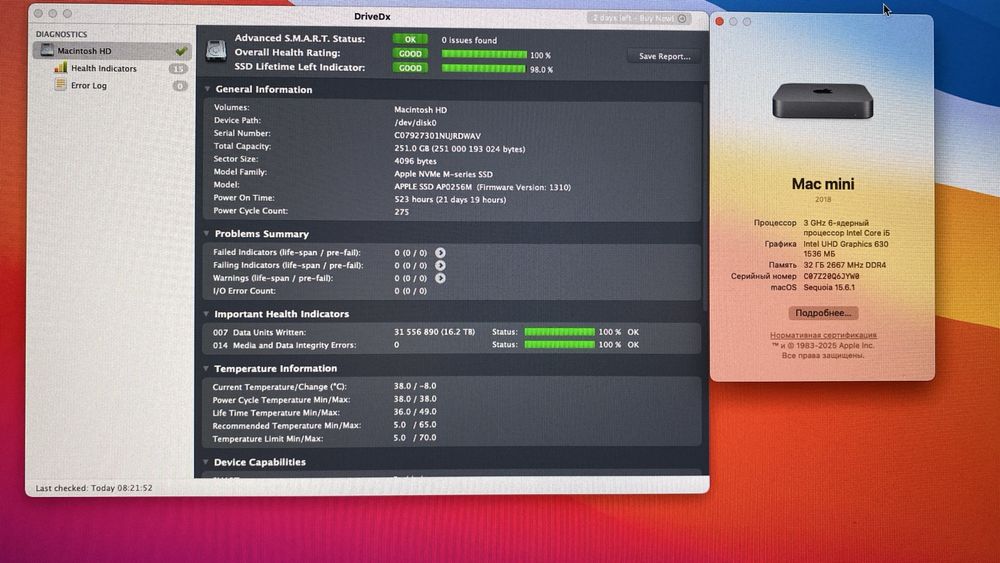Close the About This Mac window

719,21
